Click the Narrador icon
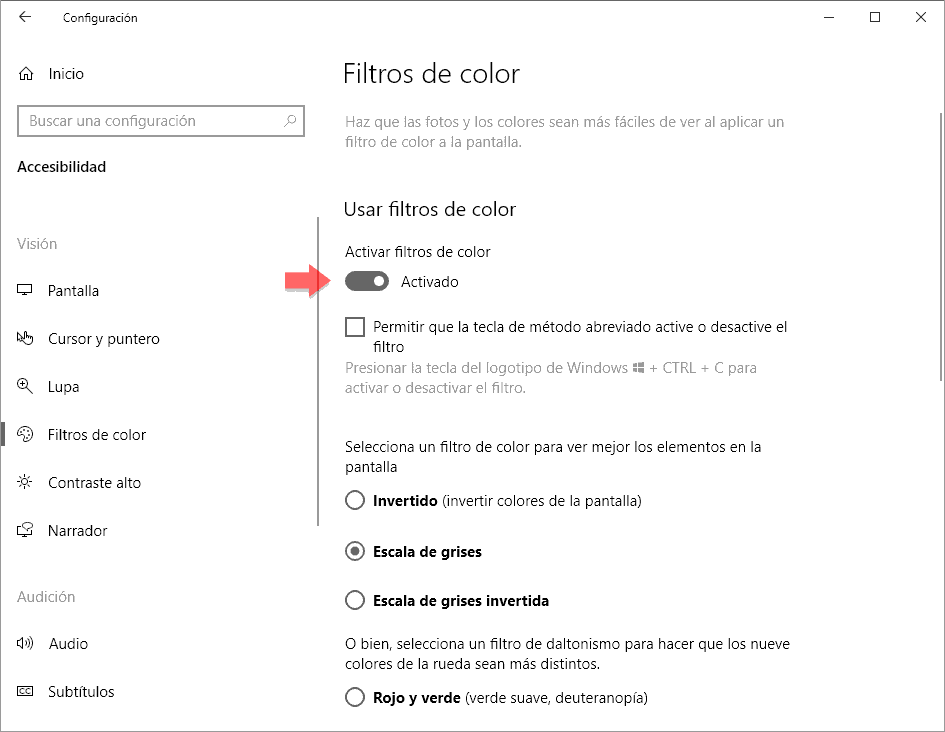 coord(26,531)
